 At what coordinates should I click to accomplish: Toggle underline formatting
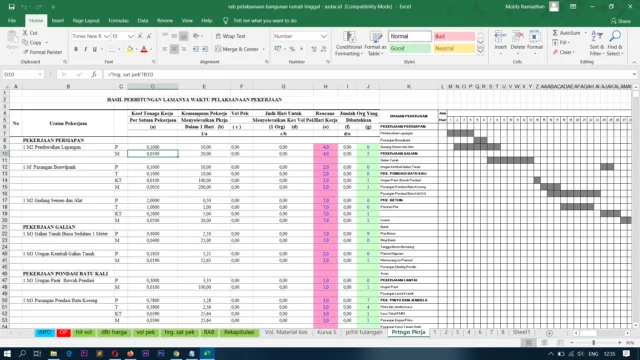click(95, 49)
